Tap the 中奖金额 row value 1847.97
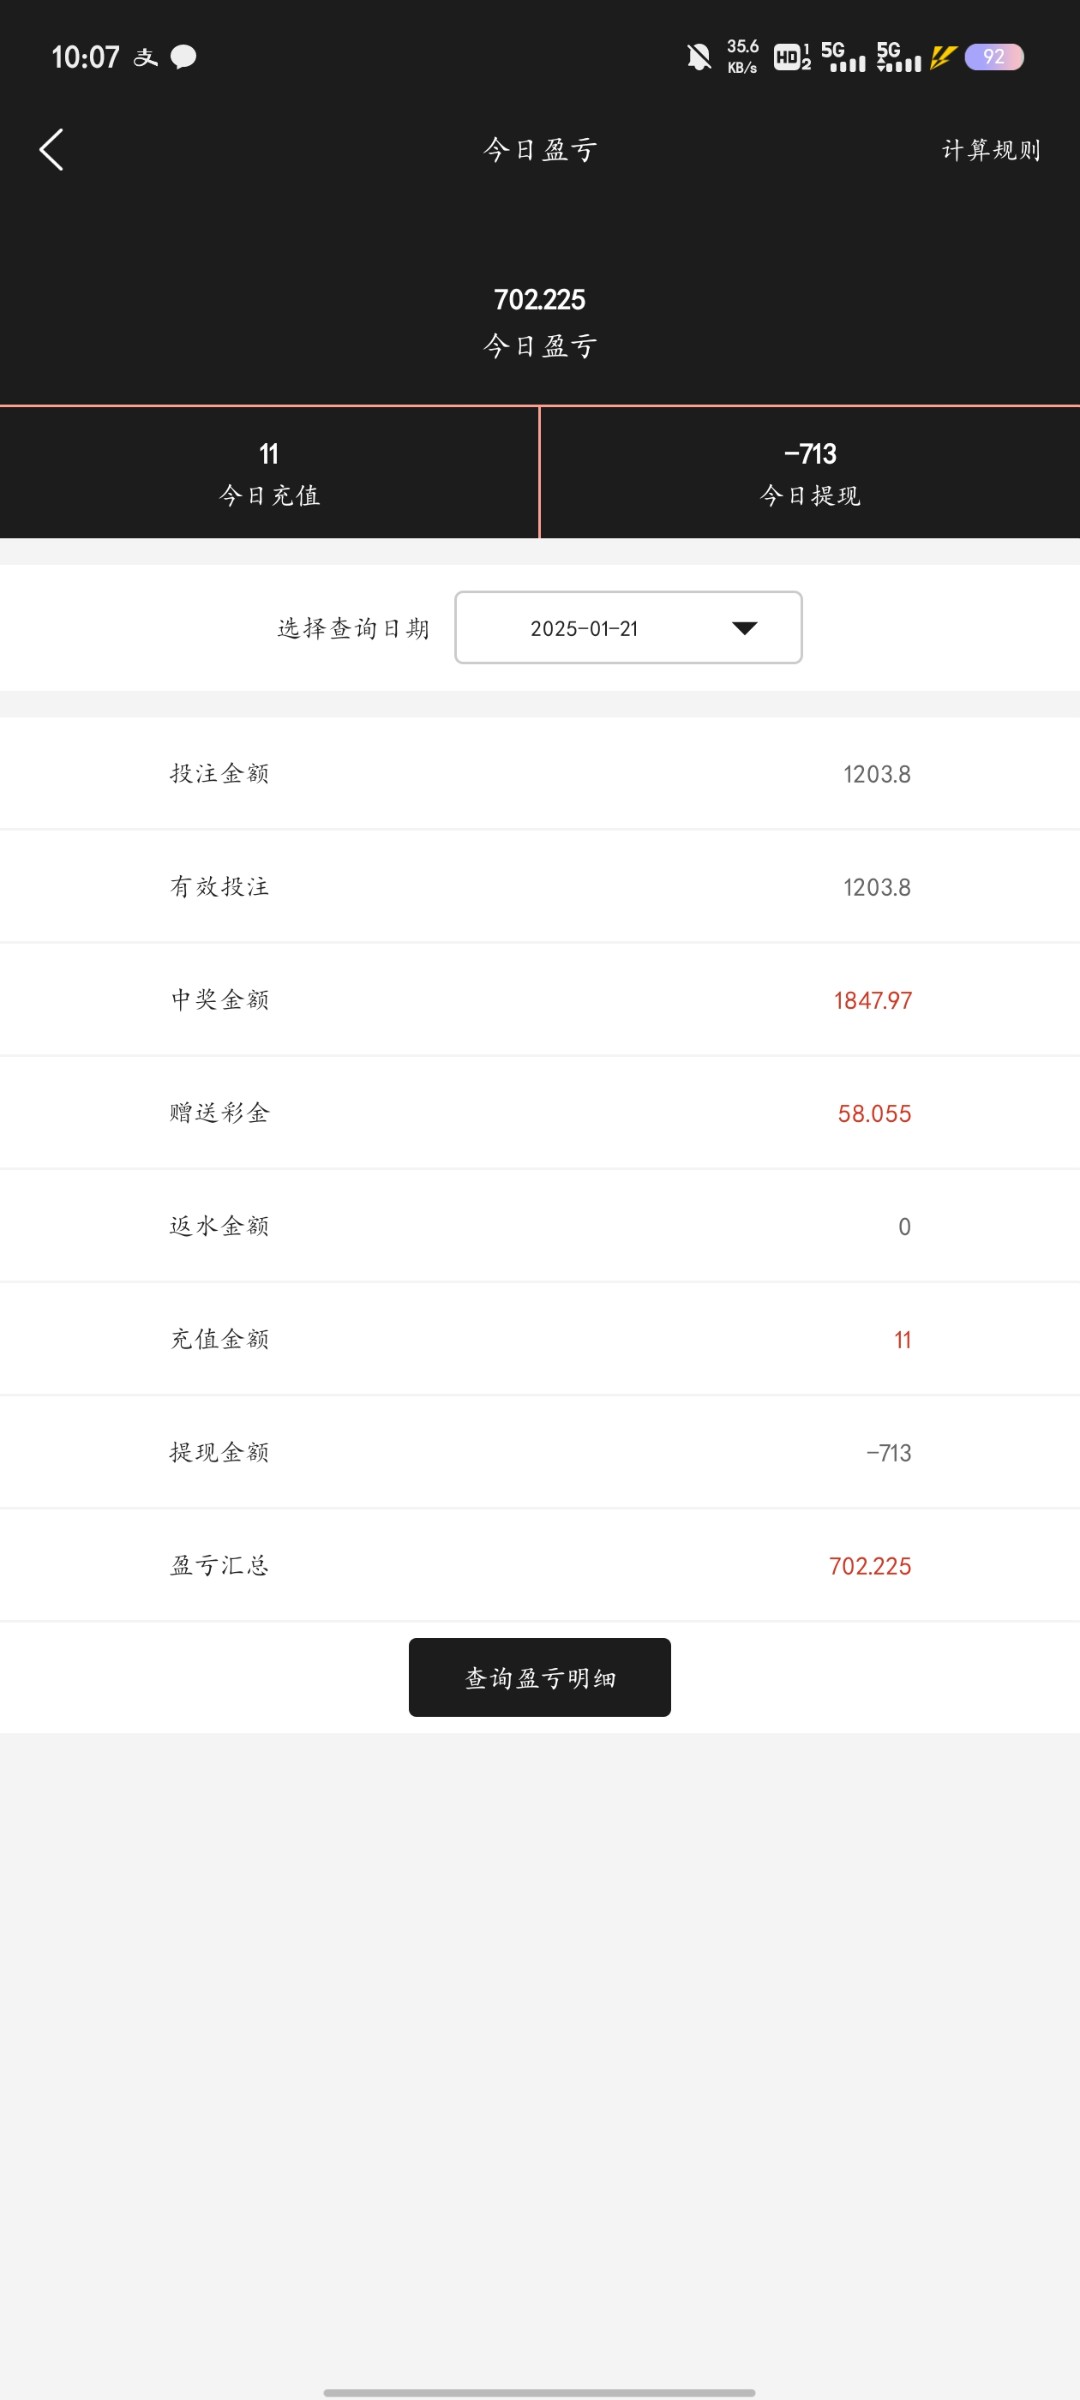The height and width of the screenshot is (2400, 1080). pos(873,1000)
